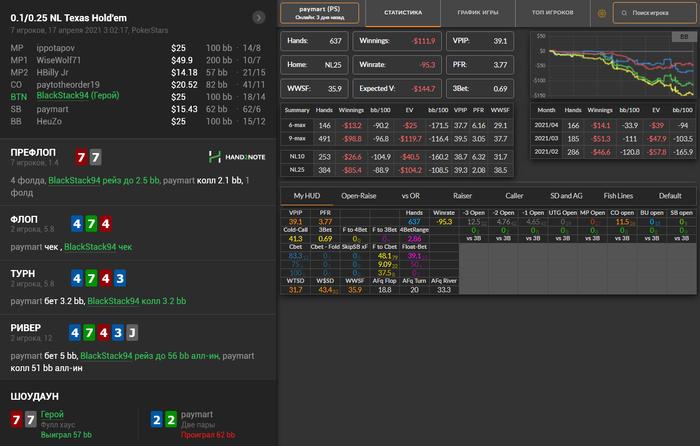
Task: Open the vs OR tab
Action: (x=410, y=196)
